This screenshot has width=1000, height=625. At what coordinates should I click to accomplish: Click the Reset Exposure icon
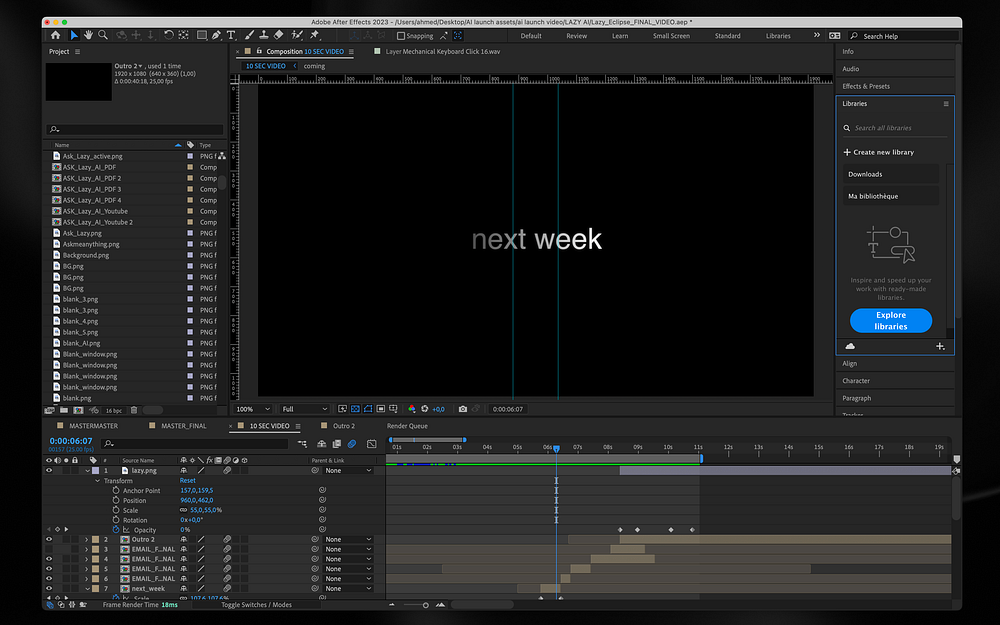(x=425, y=409)
